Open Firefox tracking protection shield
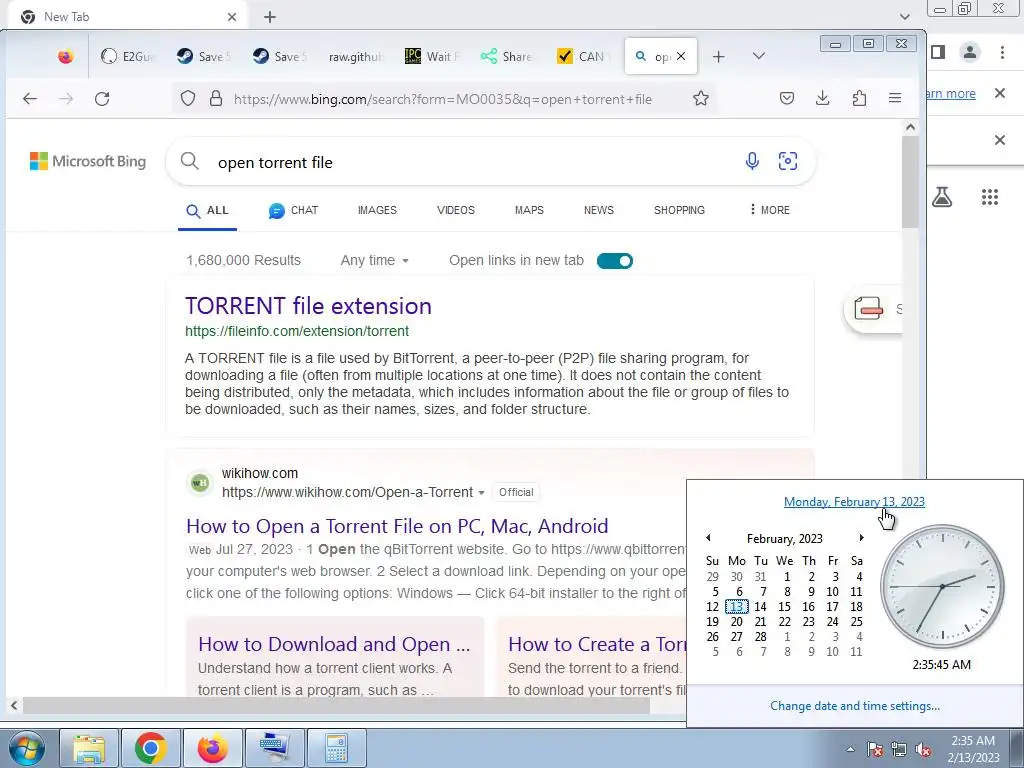Image resolution: width=1024 pixels, height=768 pixels. click(188, 99)
